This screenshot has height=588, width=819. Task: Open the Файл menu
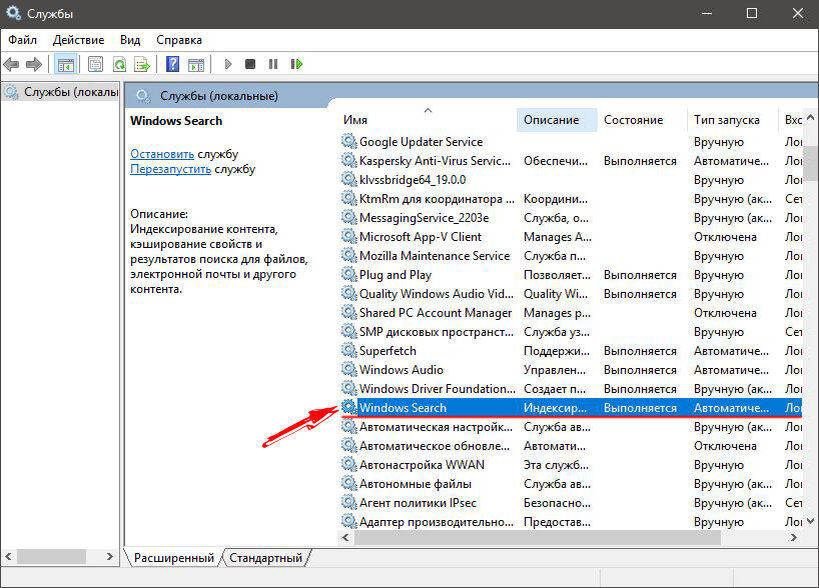[22, 40]
